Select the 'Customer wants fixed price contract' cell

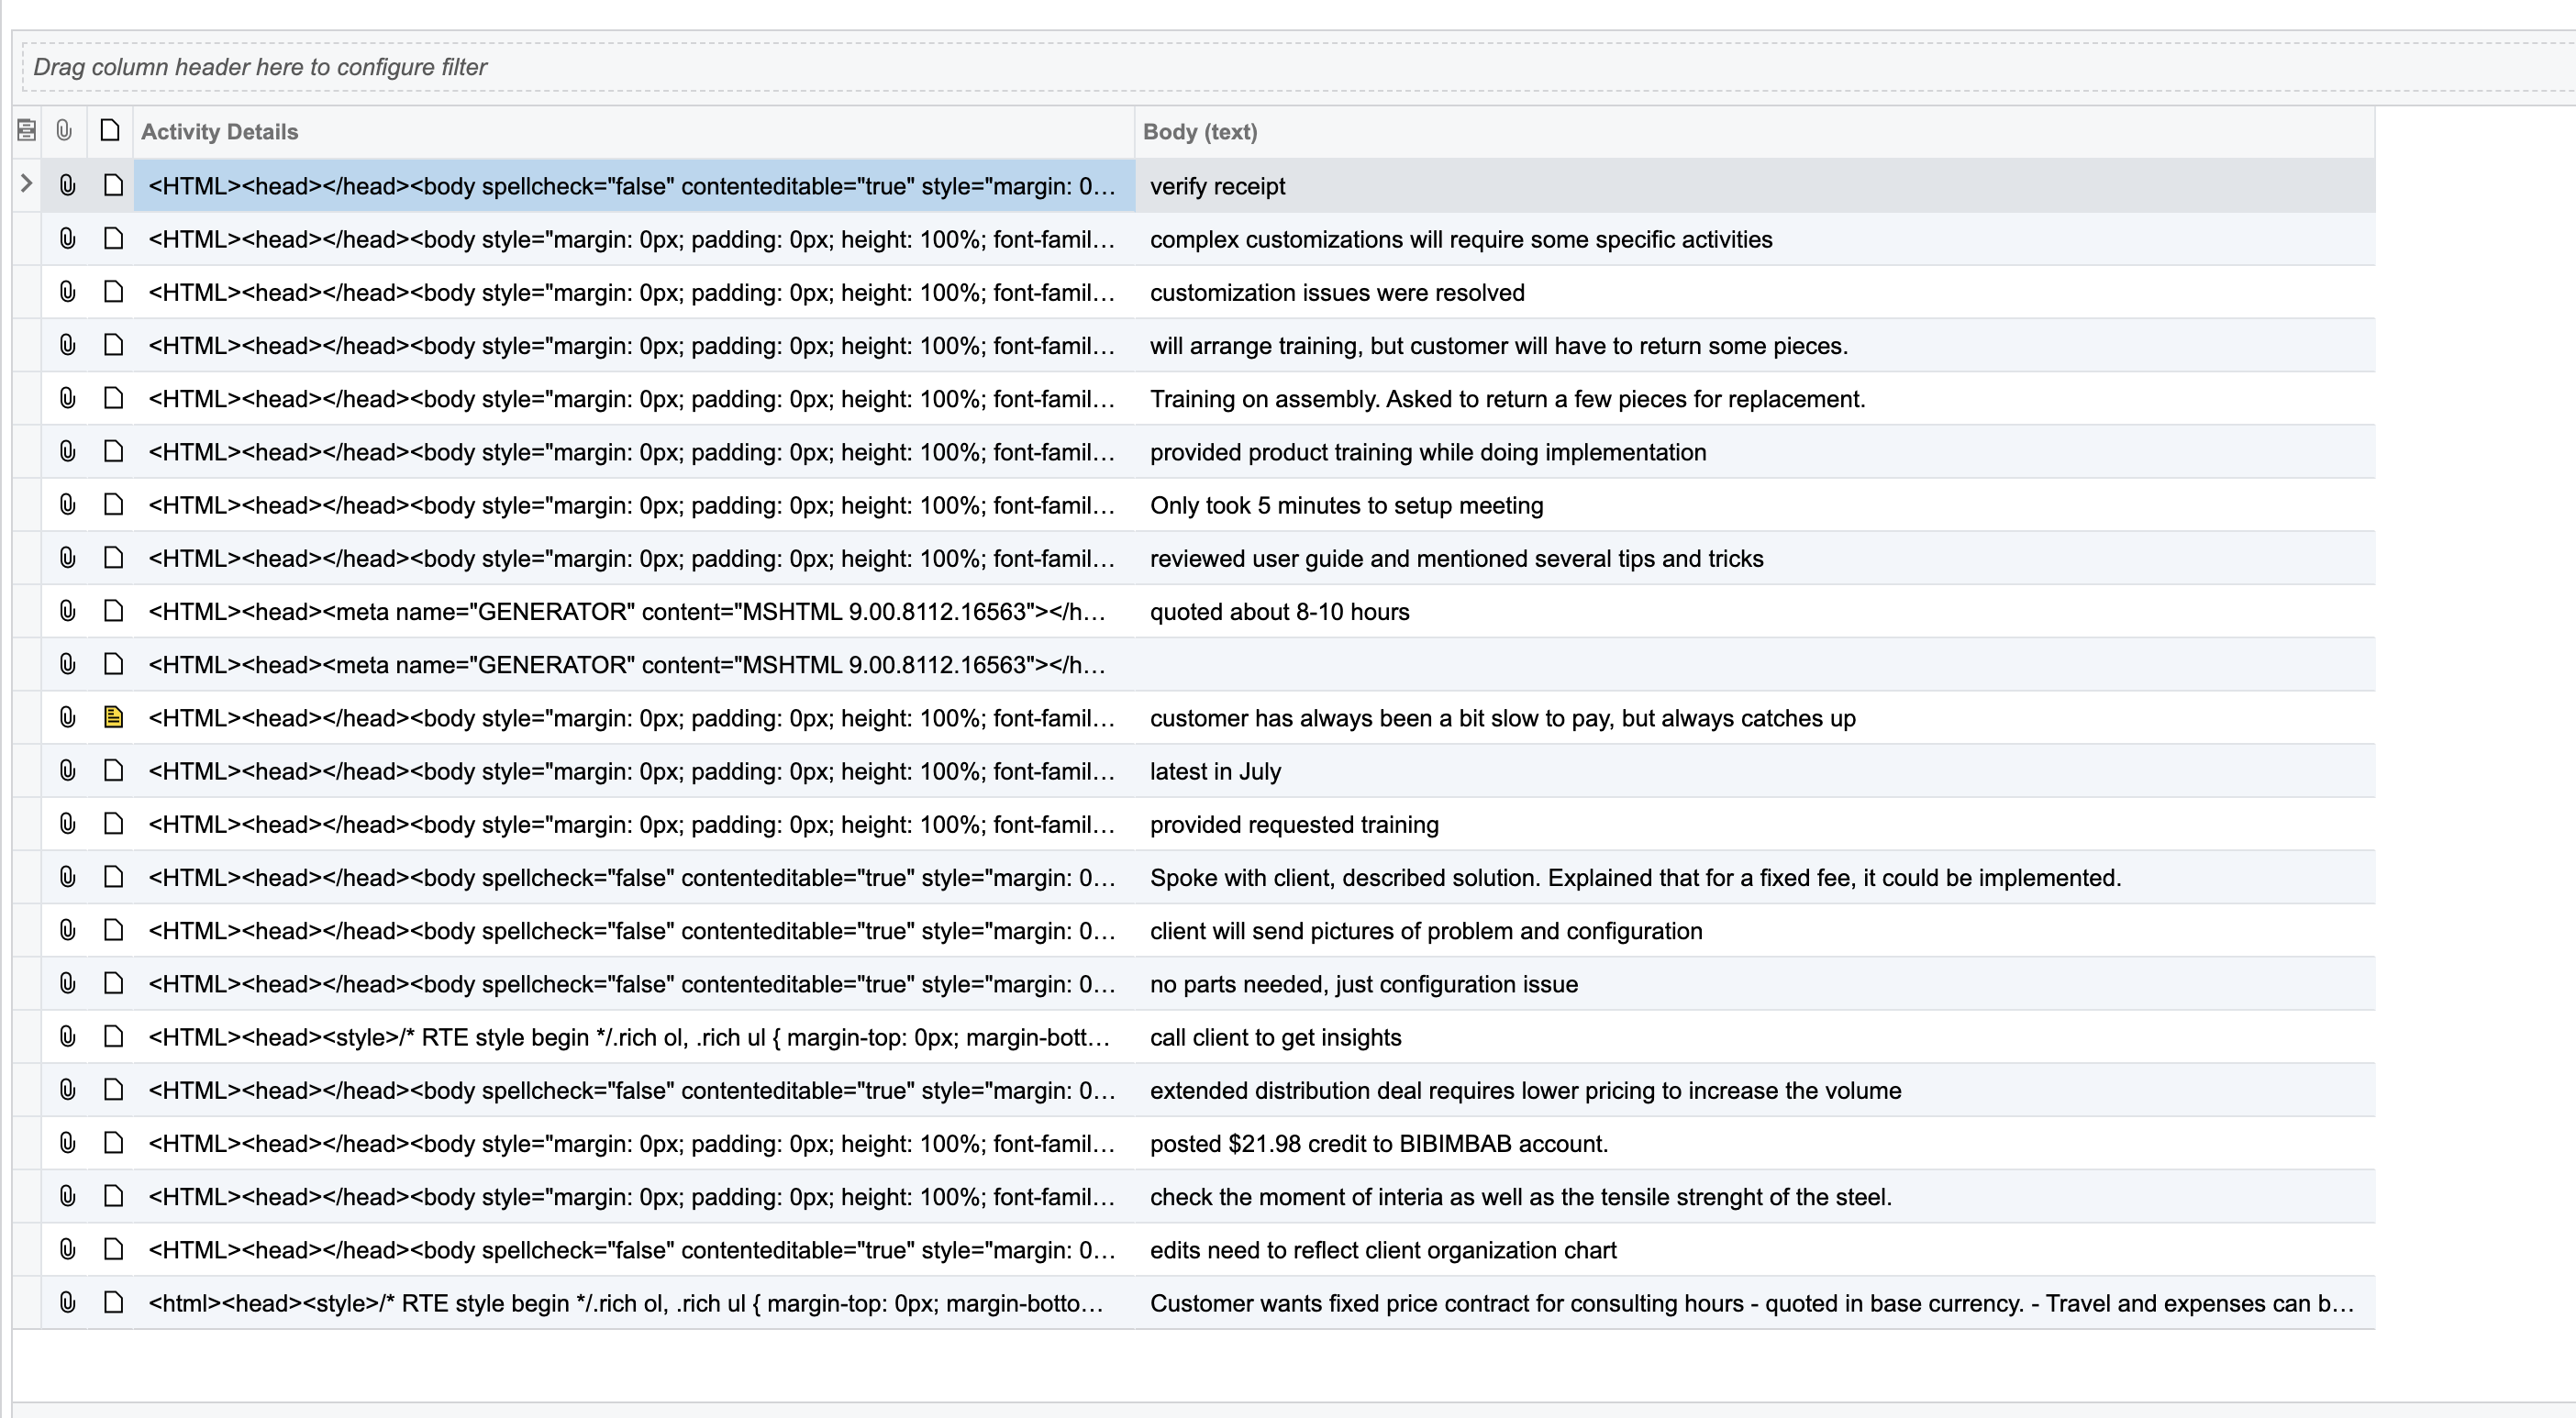1750,1304
